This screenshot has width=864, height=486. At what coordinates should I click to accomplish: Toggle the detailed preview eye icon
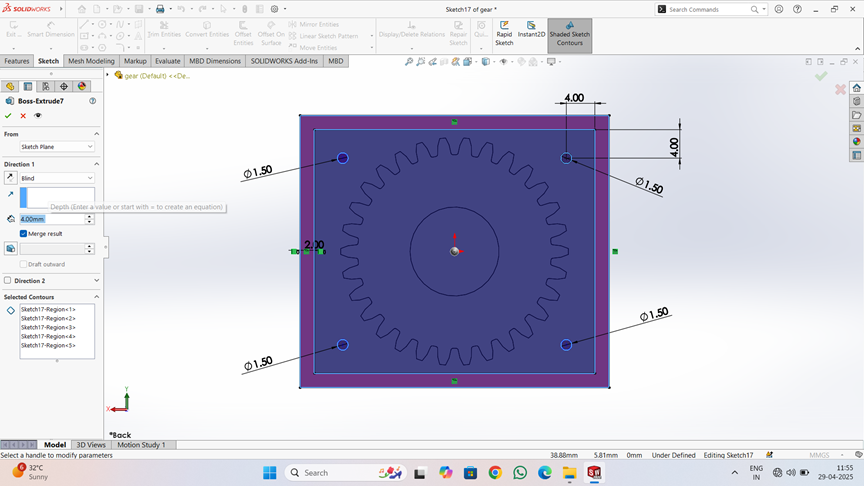click(x=37, y=116)
